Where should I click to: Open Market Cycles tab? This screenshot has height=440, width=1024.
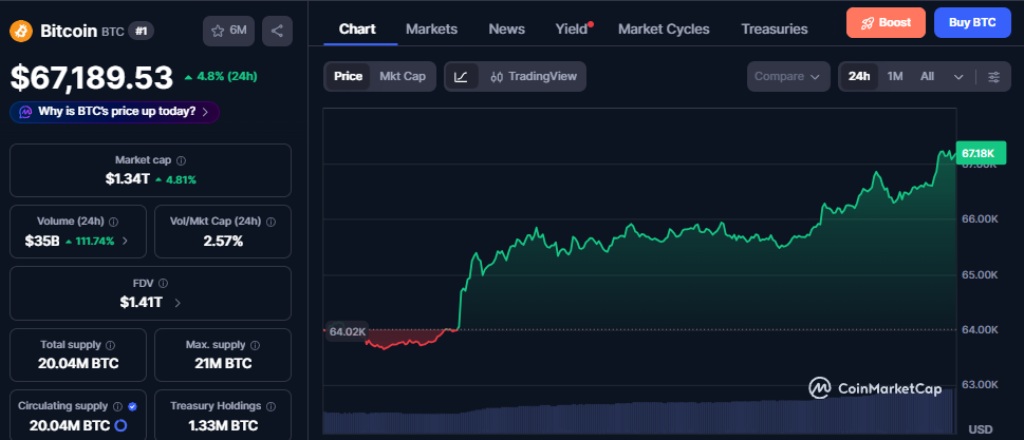coord(664,29)
